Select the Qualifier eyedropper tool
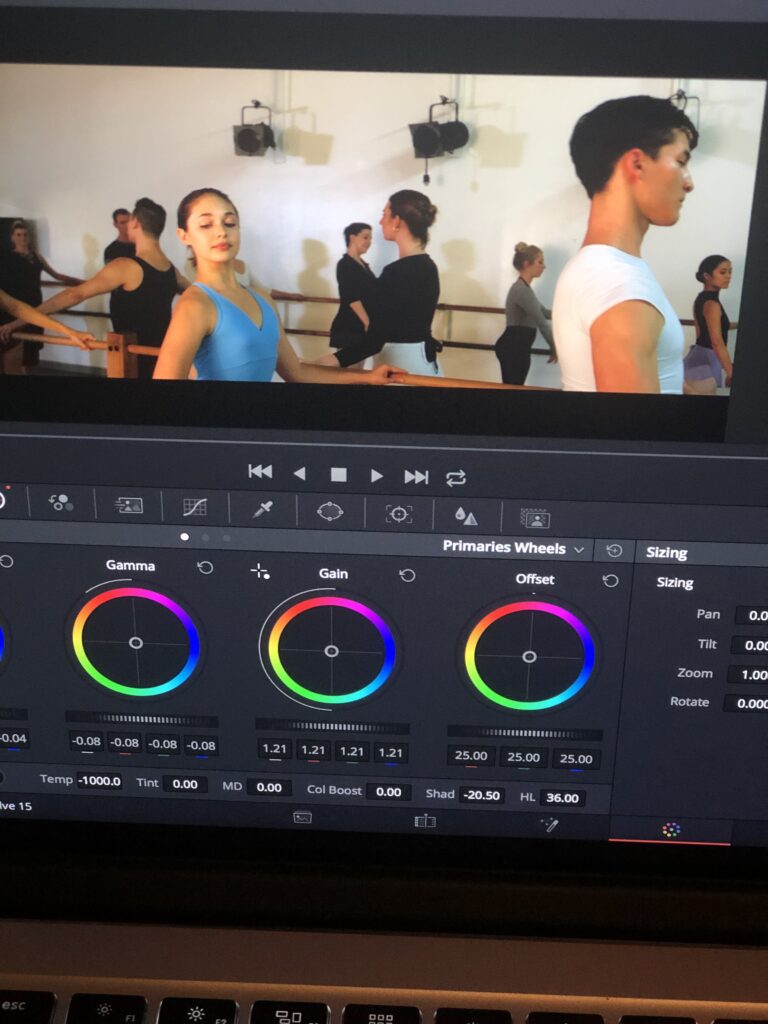768x1024 pixels. 263,510
